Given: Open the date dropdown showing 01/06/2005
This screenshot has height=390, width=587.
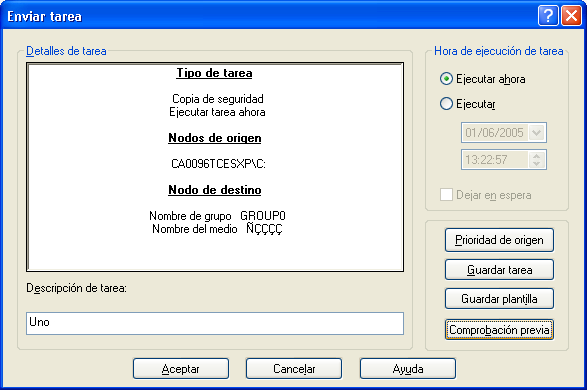Looking at the screenshot, I should click(537, 132).
